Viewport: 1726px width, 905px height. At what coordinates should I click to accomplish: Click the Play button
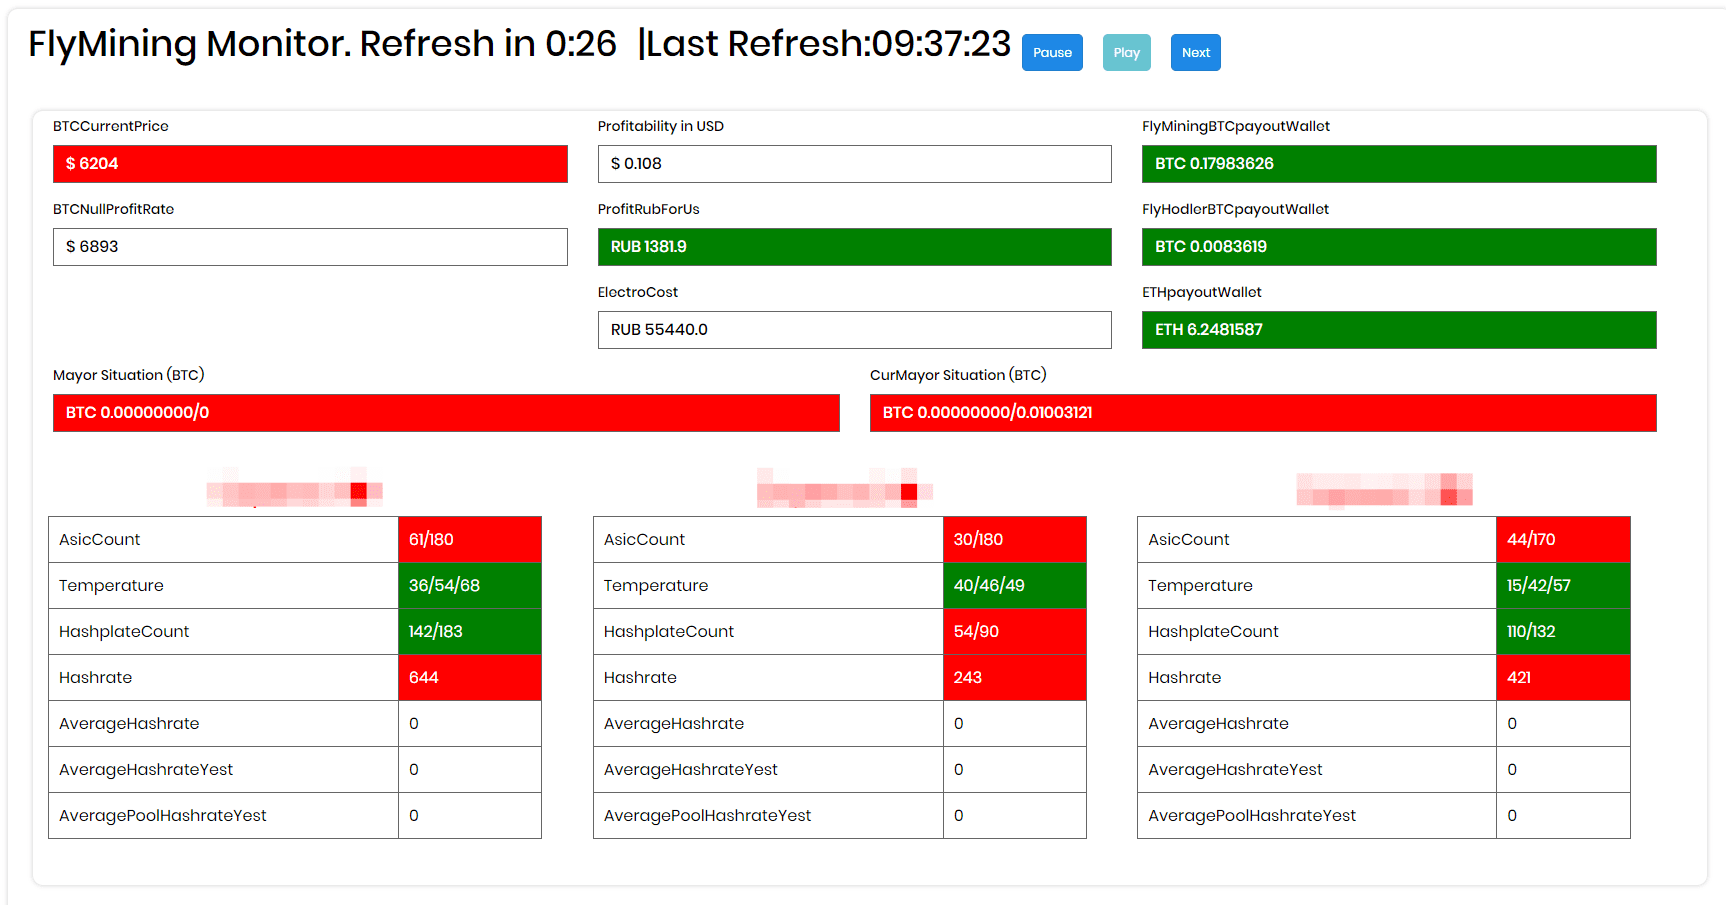(1127, 53)
